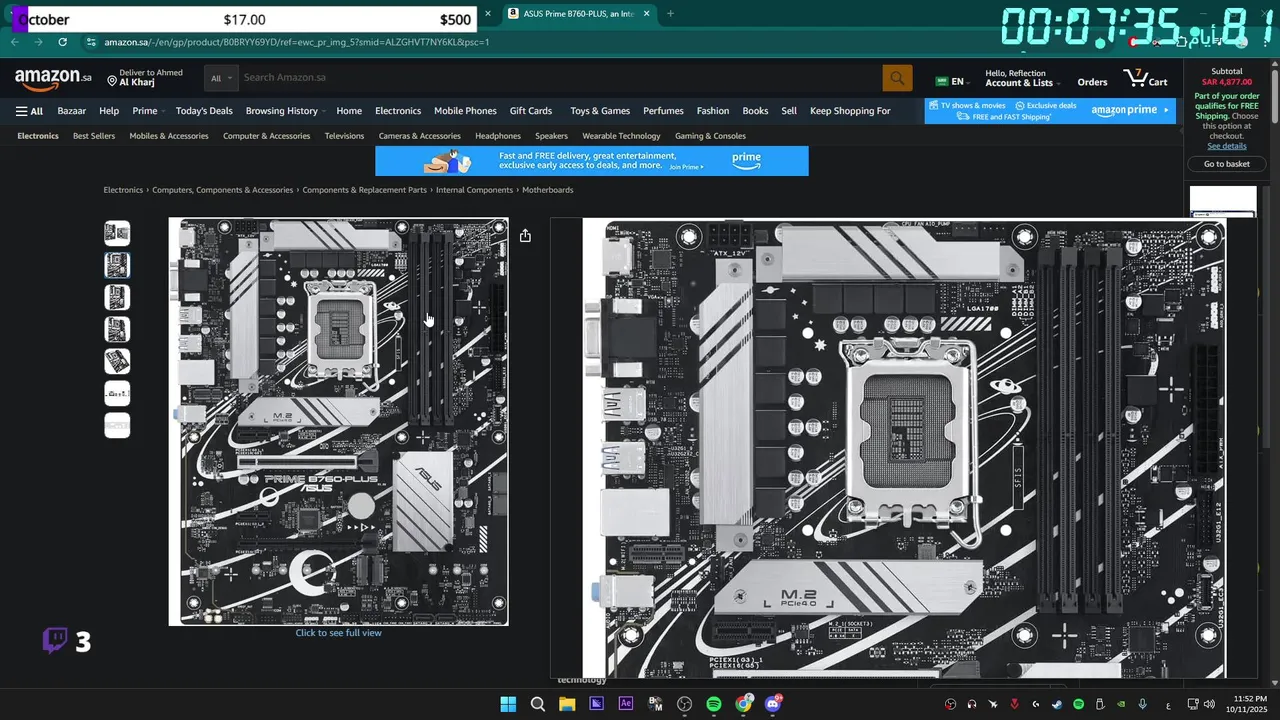Select the fifth product thumbnail
The height and width of the screenshot is (720, 1280).
tap(117, 361)
